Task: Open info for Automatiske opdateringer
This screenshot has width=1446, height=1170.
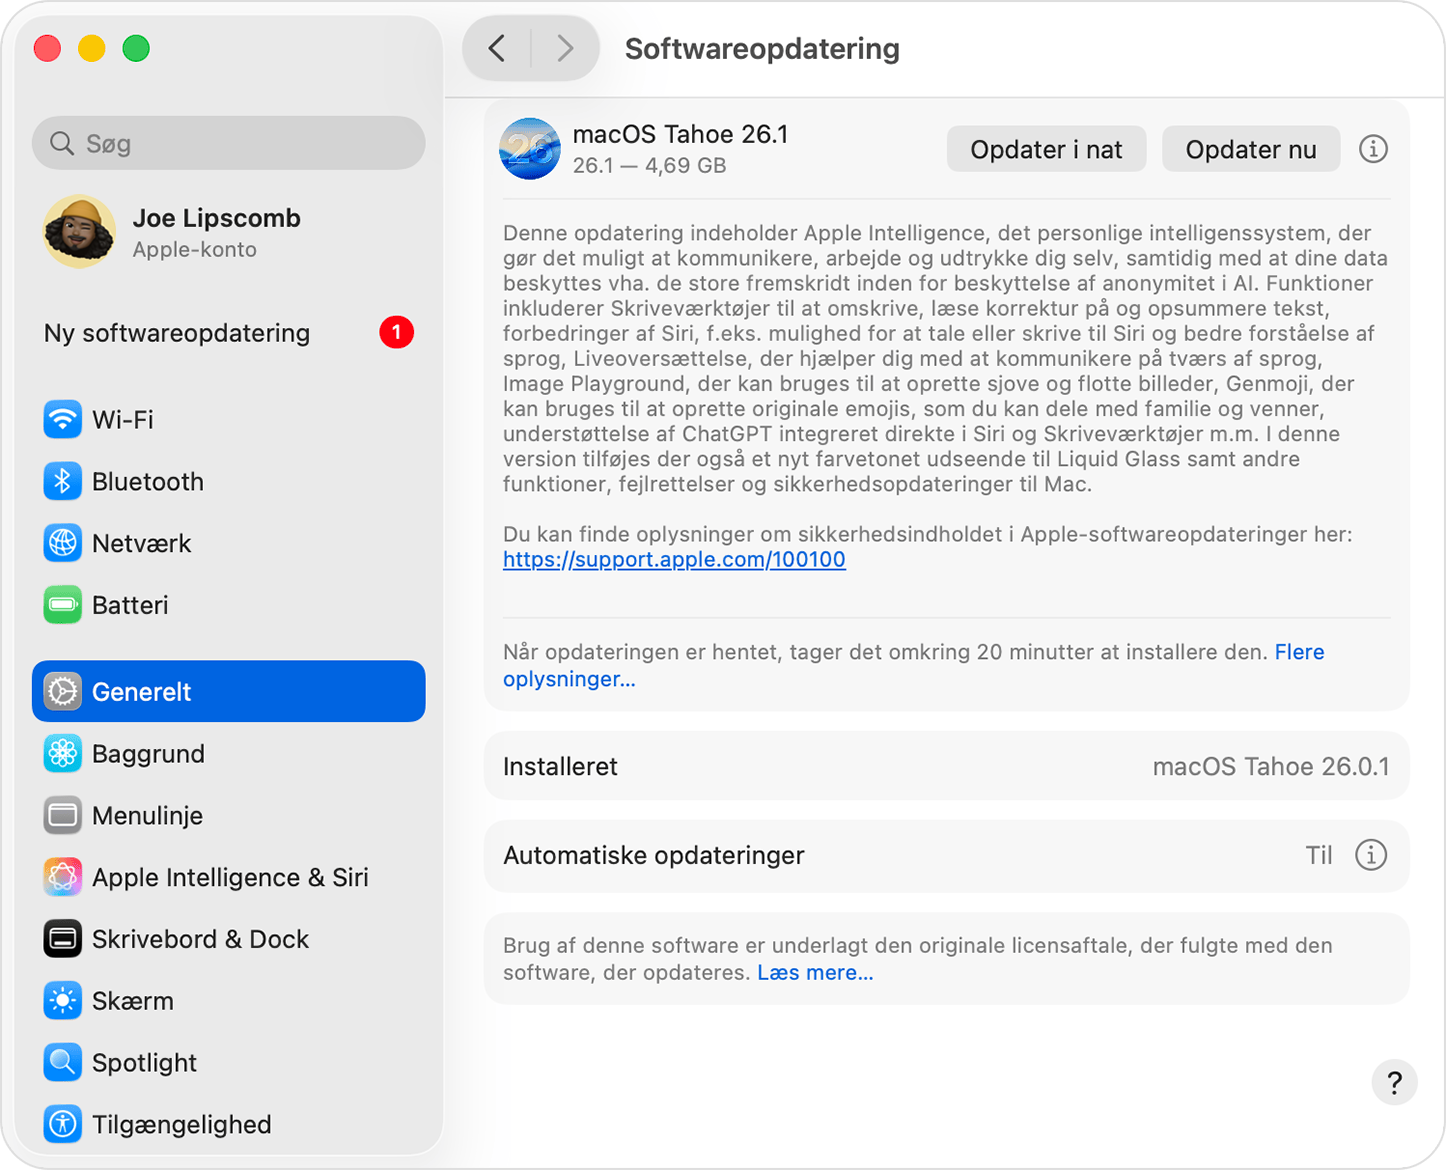Action: (1371, 855)
